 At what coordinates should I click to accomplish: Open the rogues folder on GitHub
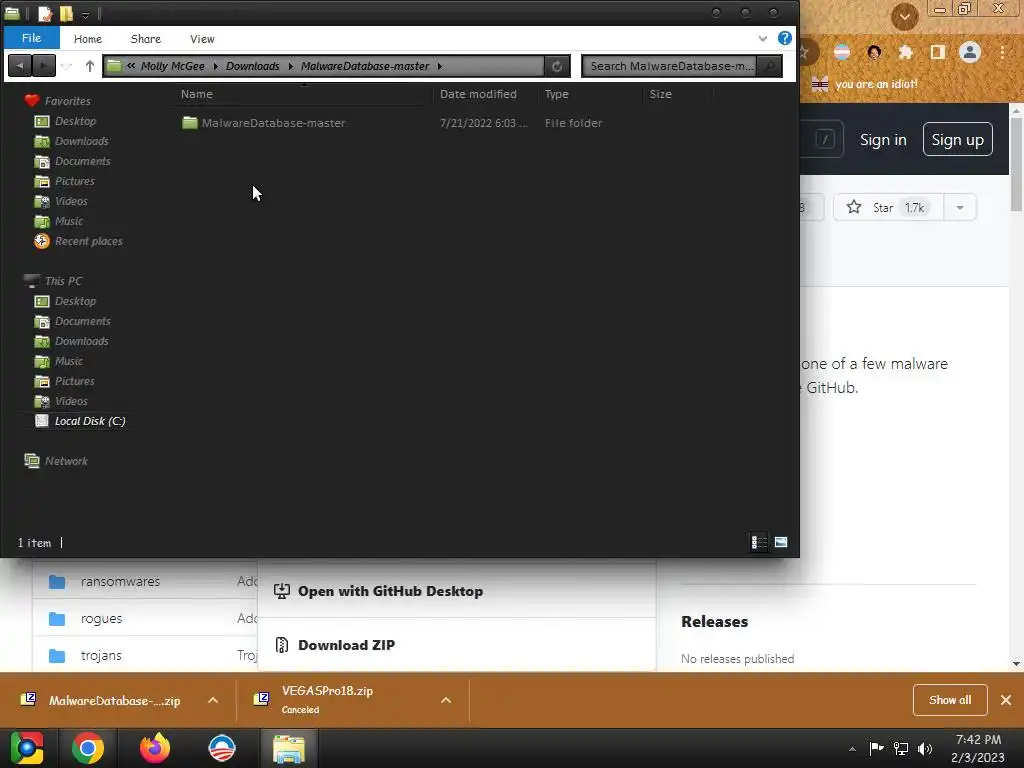click(101, 618)
